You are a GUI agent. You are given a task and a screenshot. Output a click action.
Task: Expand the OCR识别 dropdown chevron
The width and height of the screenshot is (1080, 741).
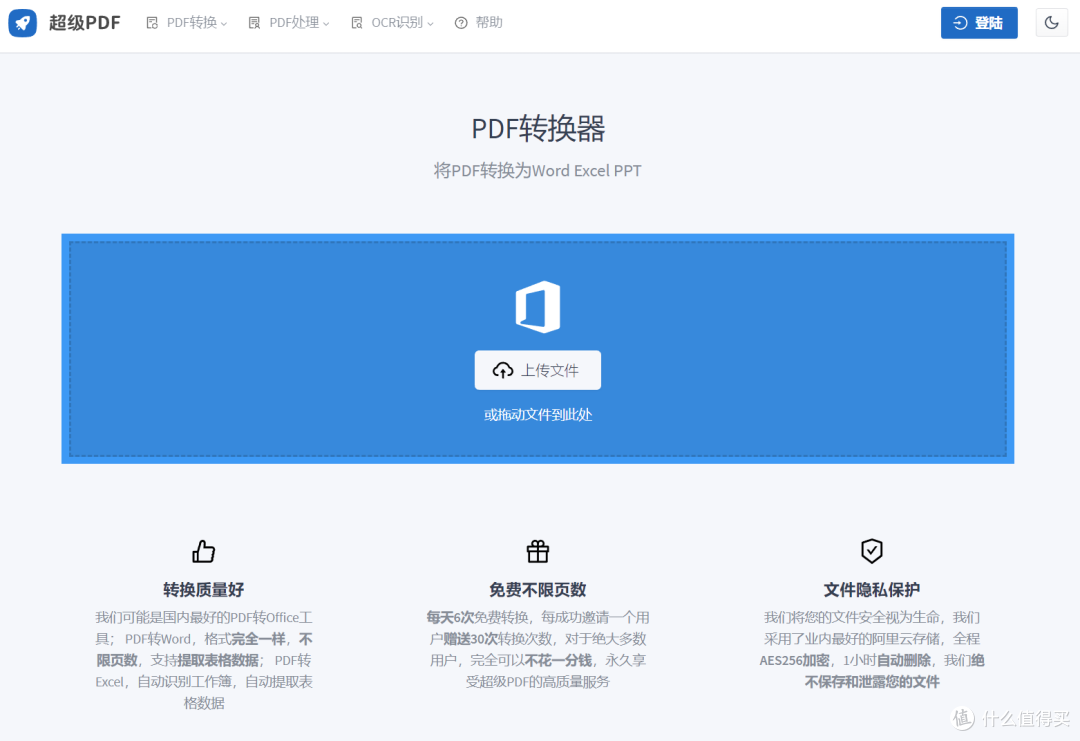[x=430, y=24]
